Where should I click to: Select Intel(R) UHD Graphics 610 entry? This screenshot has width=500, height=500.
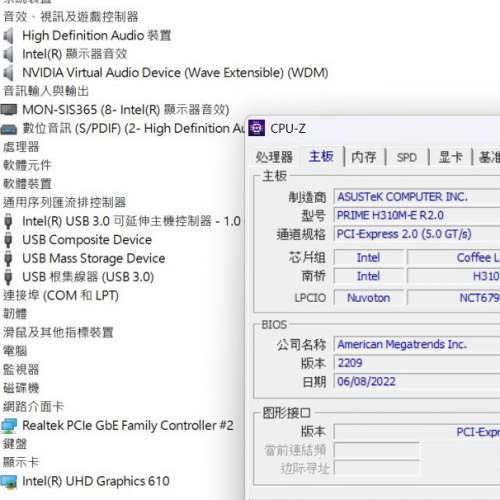point(96,482)
